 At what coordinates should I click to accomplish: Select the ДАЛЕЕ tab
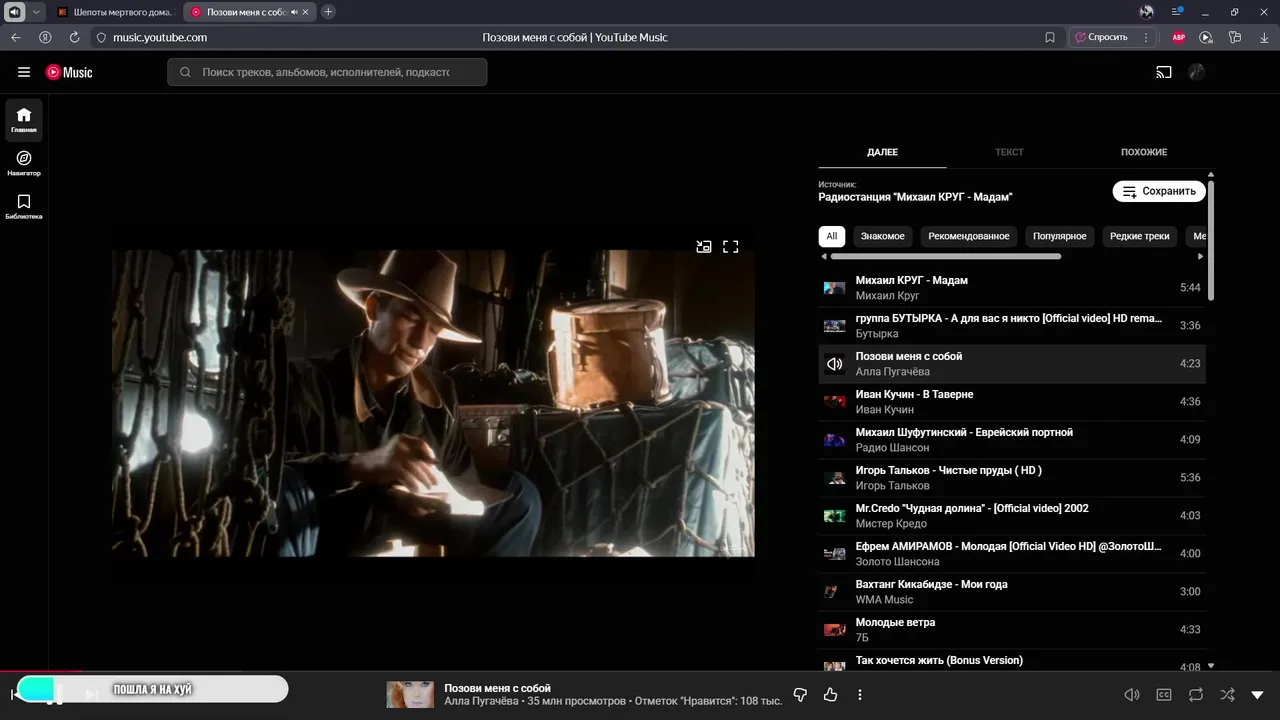click(x=882, y=152)
